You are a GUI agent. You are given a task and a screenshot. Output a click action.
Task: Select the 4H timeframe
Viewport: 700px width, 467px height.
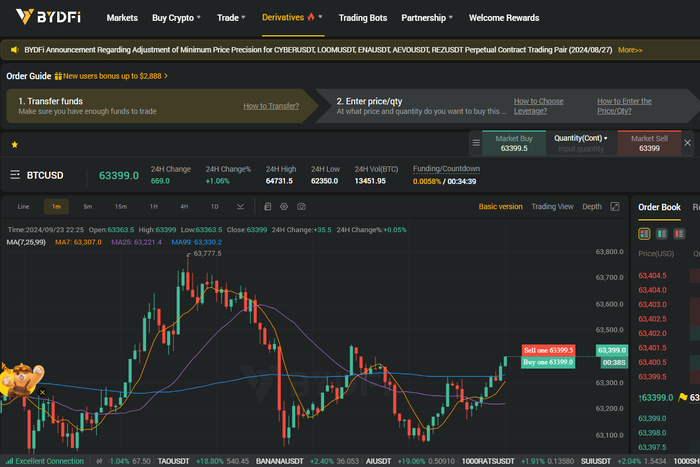click(x=184, y=207)
